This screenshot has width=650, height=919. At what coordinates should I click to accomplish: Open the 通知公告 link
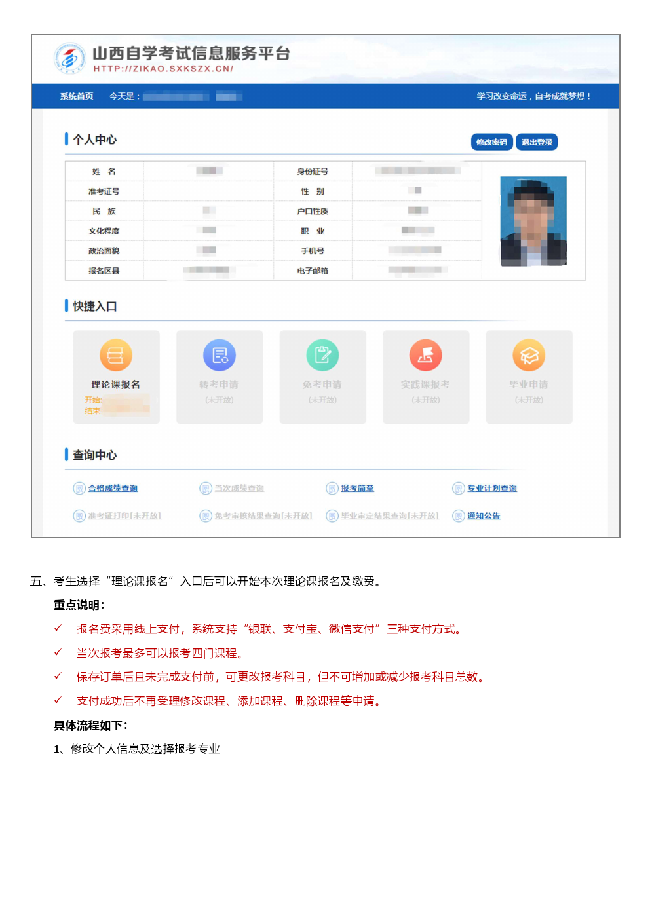click(x=484, y=516)
